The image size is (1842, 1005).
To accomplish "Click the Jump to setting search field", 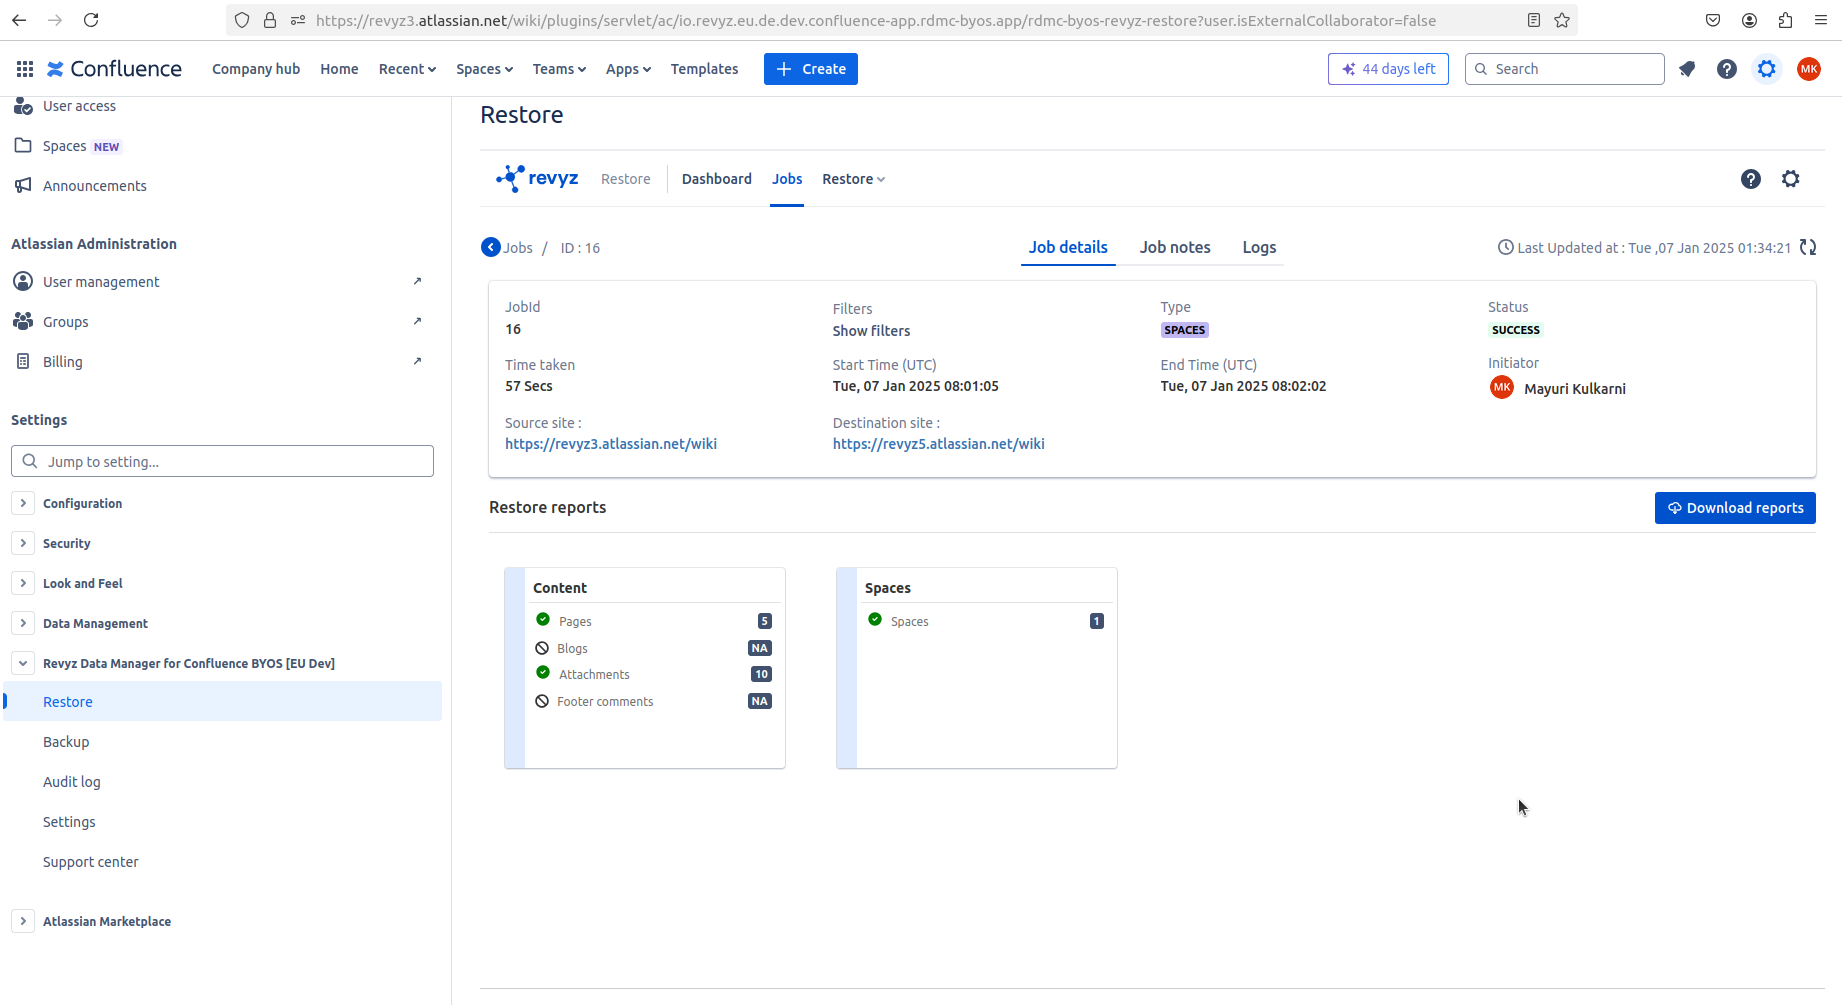I will click(x=222, y=461).
